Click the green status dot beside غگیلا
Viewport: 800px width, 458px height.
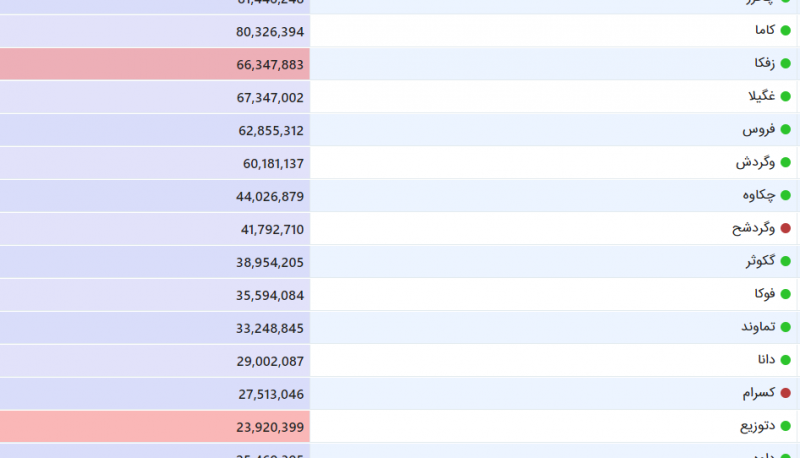(786, 97)
